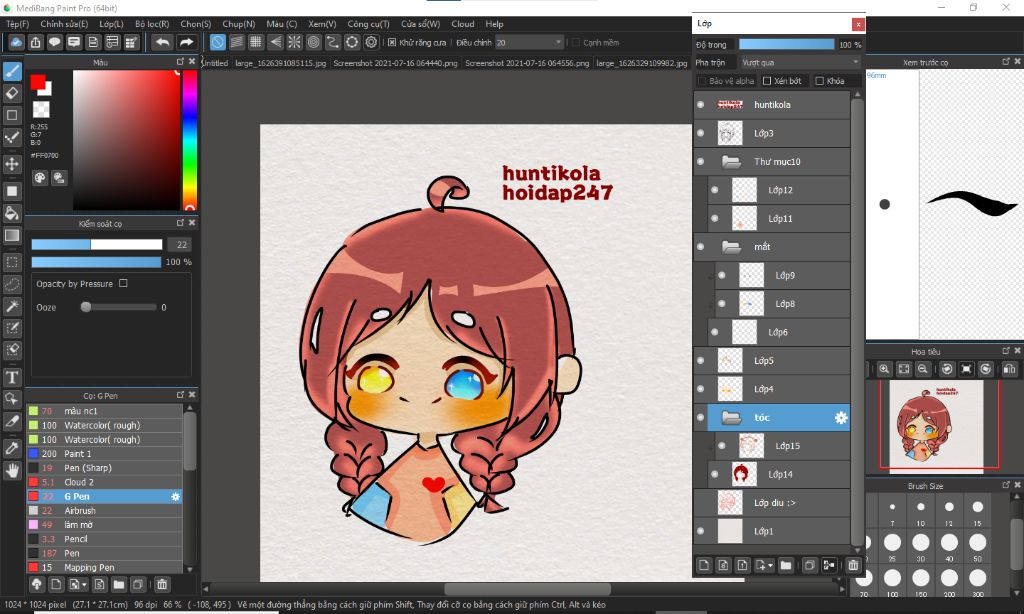1024x614 pixels.
Task: Delete layer trash icon in Lớp panel
Action: 853,565
